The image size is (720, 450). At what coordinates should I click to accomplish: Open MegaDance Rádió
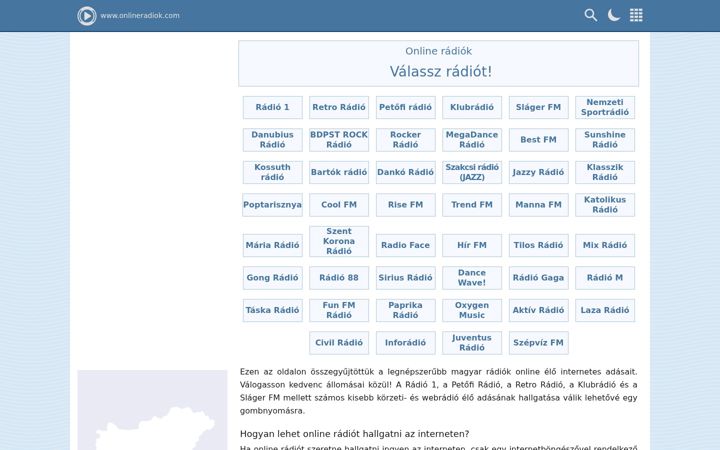pos(472,140)
